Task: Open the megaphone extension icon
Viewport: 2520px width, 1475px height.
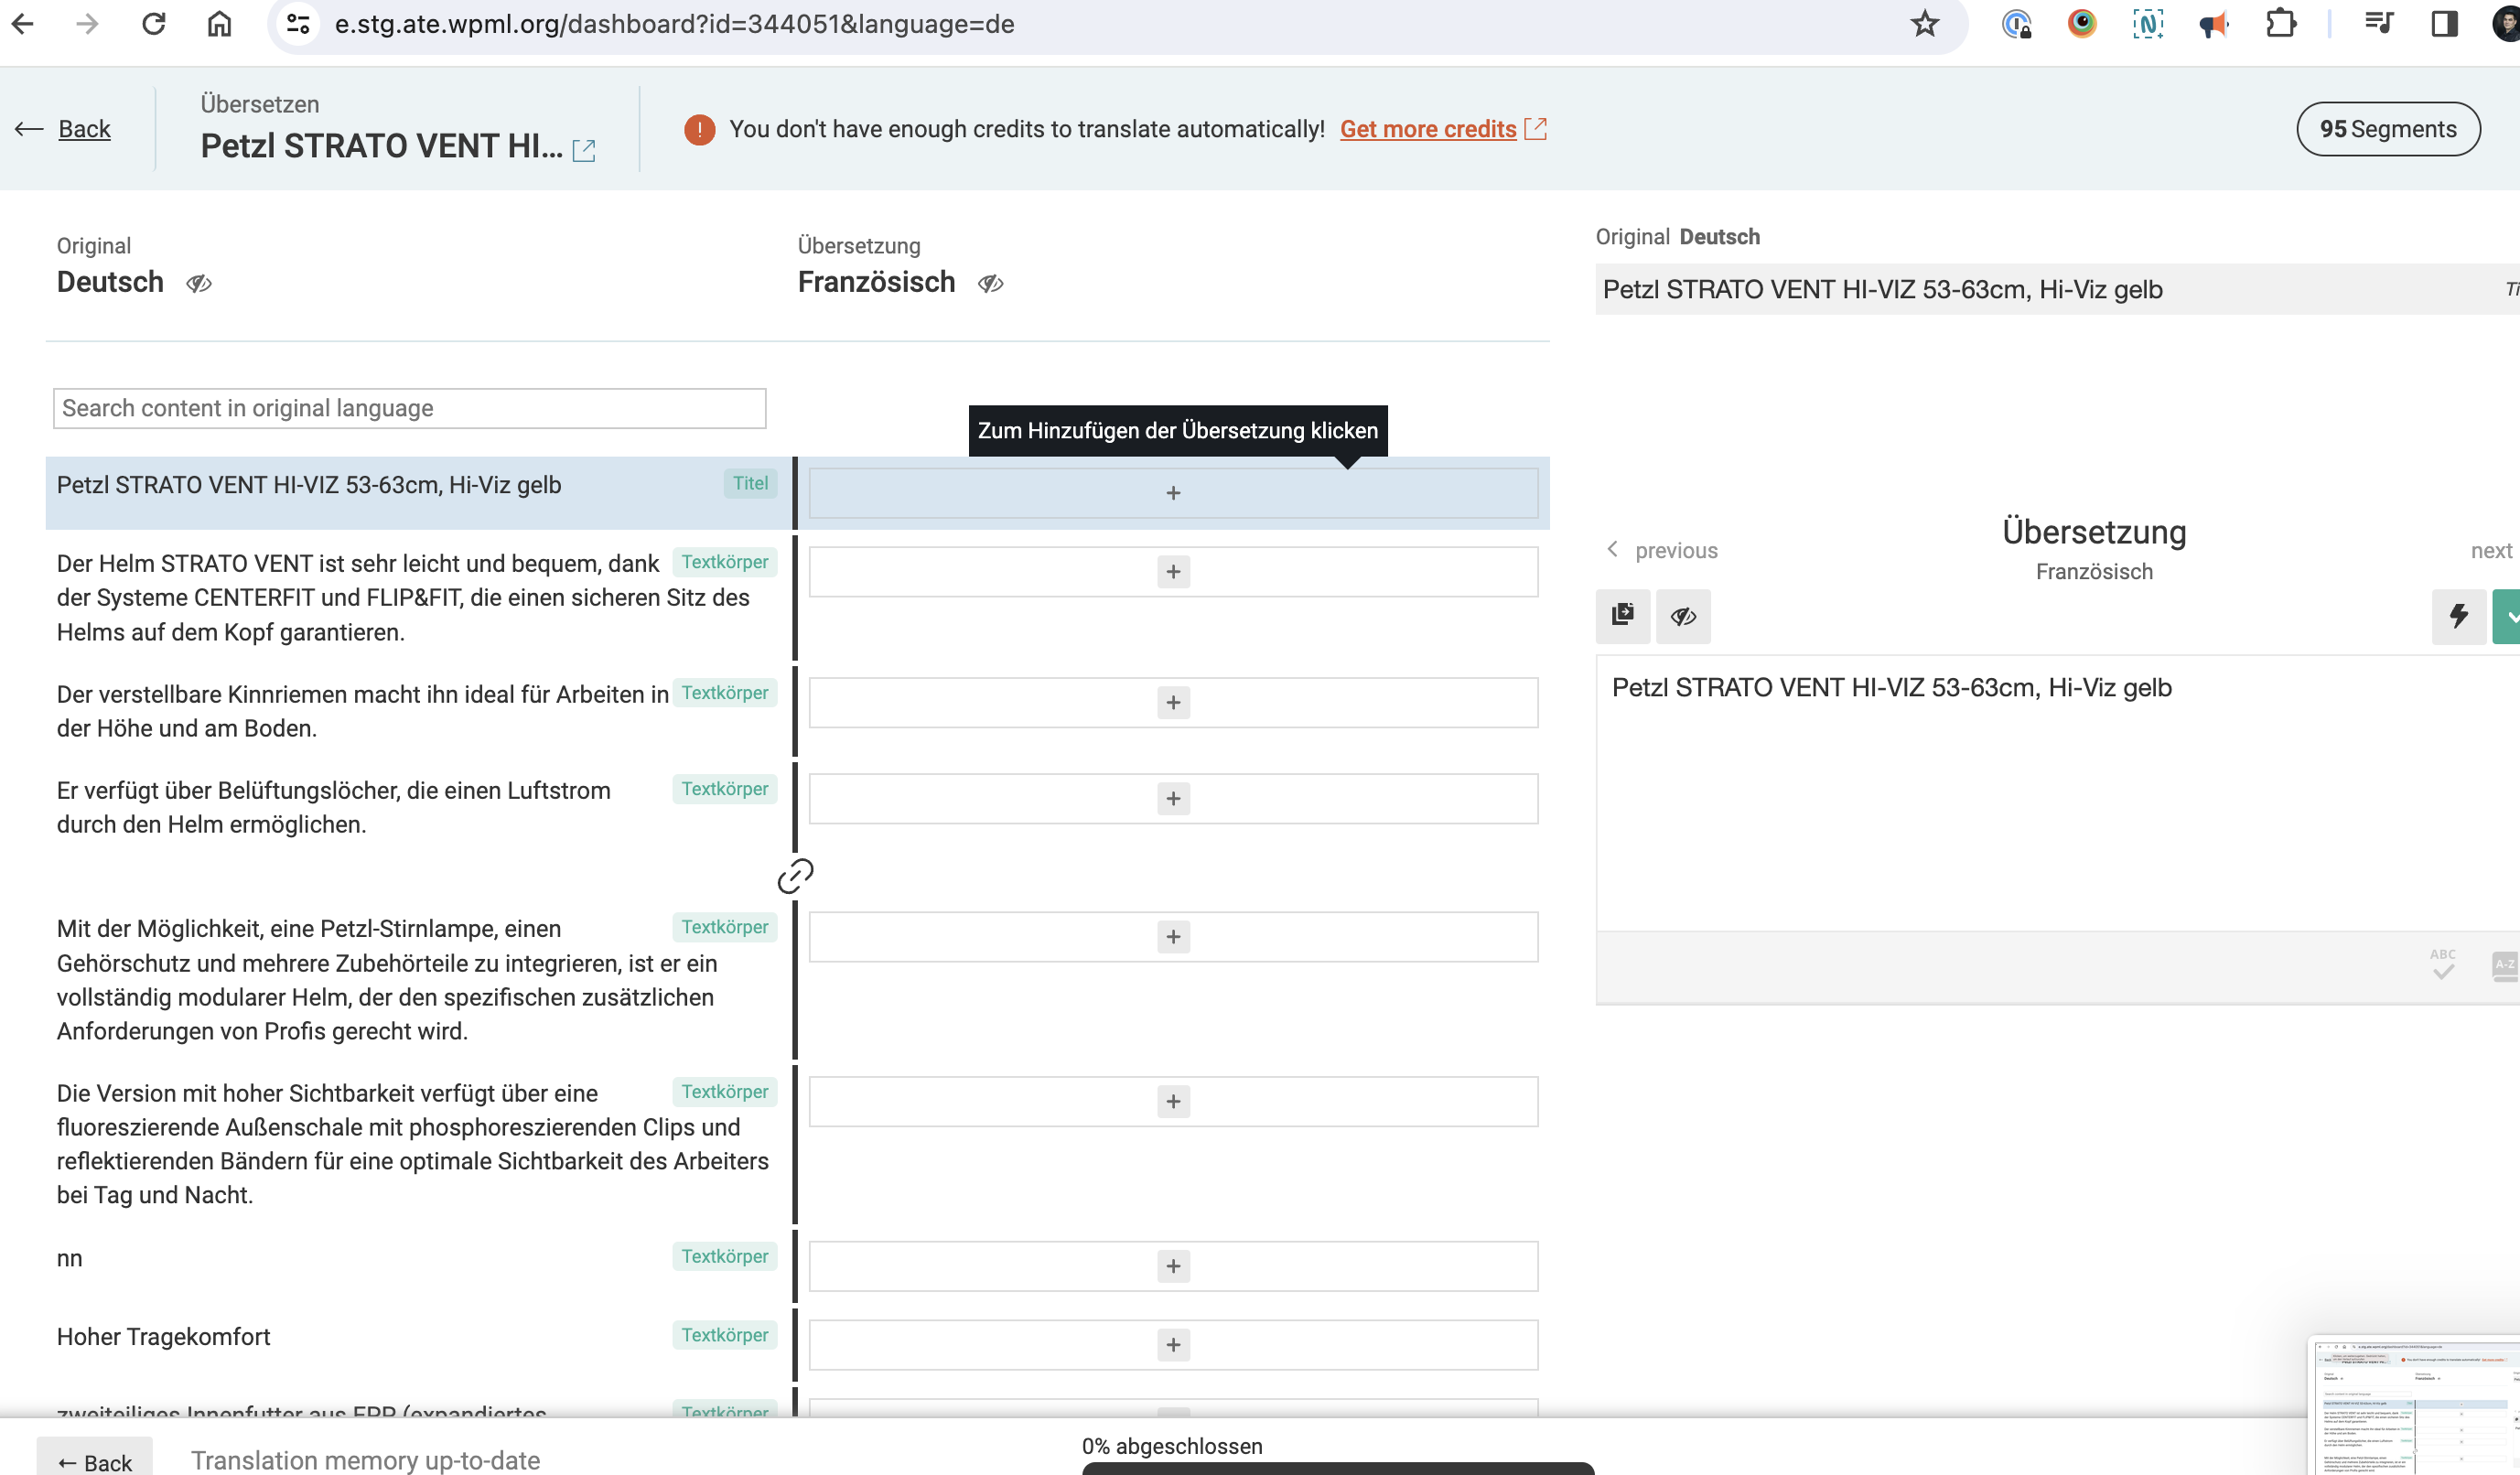Action: 2214,24
